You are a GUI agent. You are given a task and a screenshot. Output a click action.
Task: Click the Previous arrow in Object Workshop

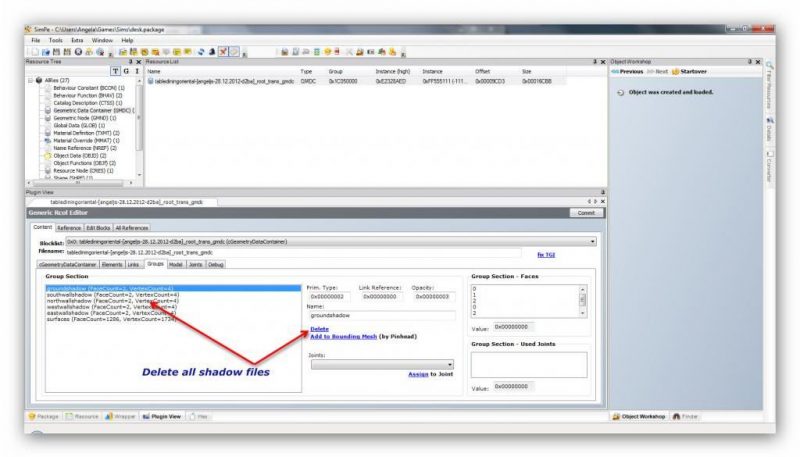[615, 72]
